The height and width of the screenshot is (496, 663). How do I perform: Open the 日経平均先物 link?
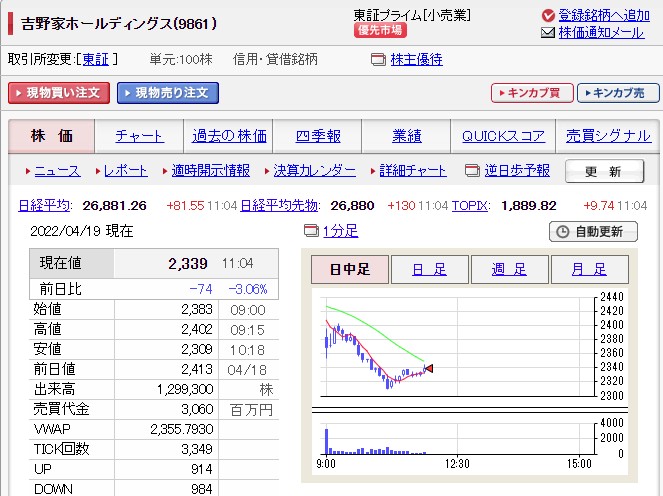(279, 206)
